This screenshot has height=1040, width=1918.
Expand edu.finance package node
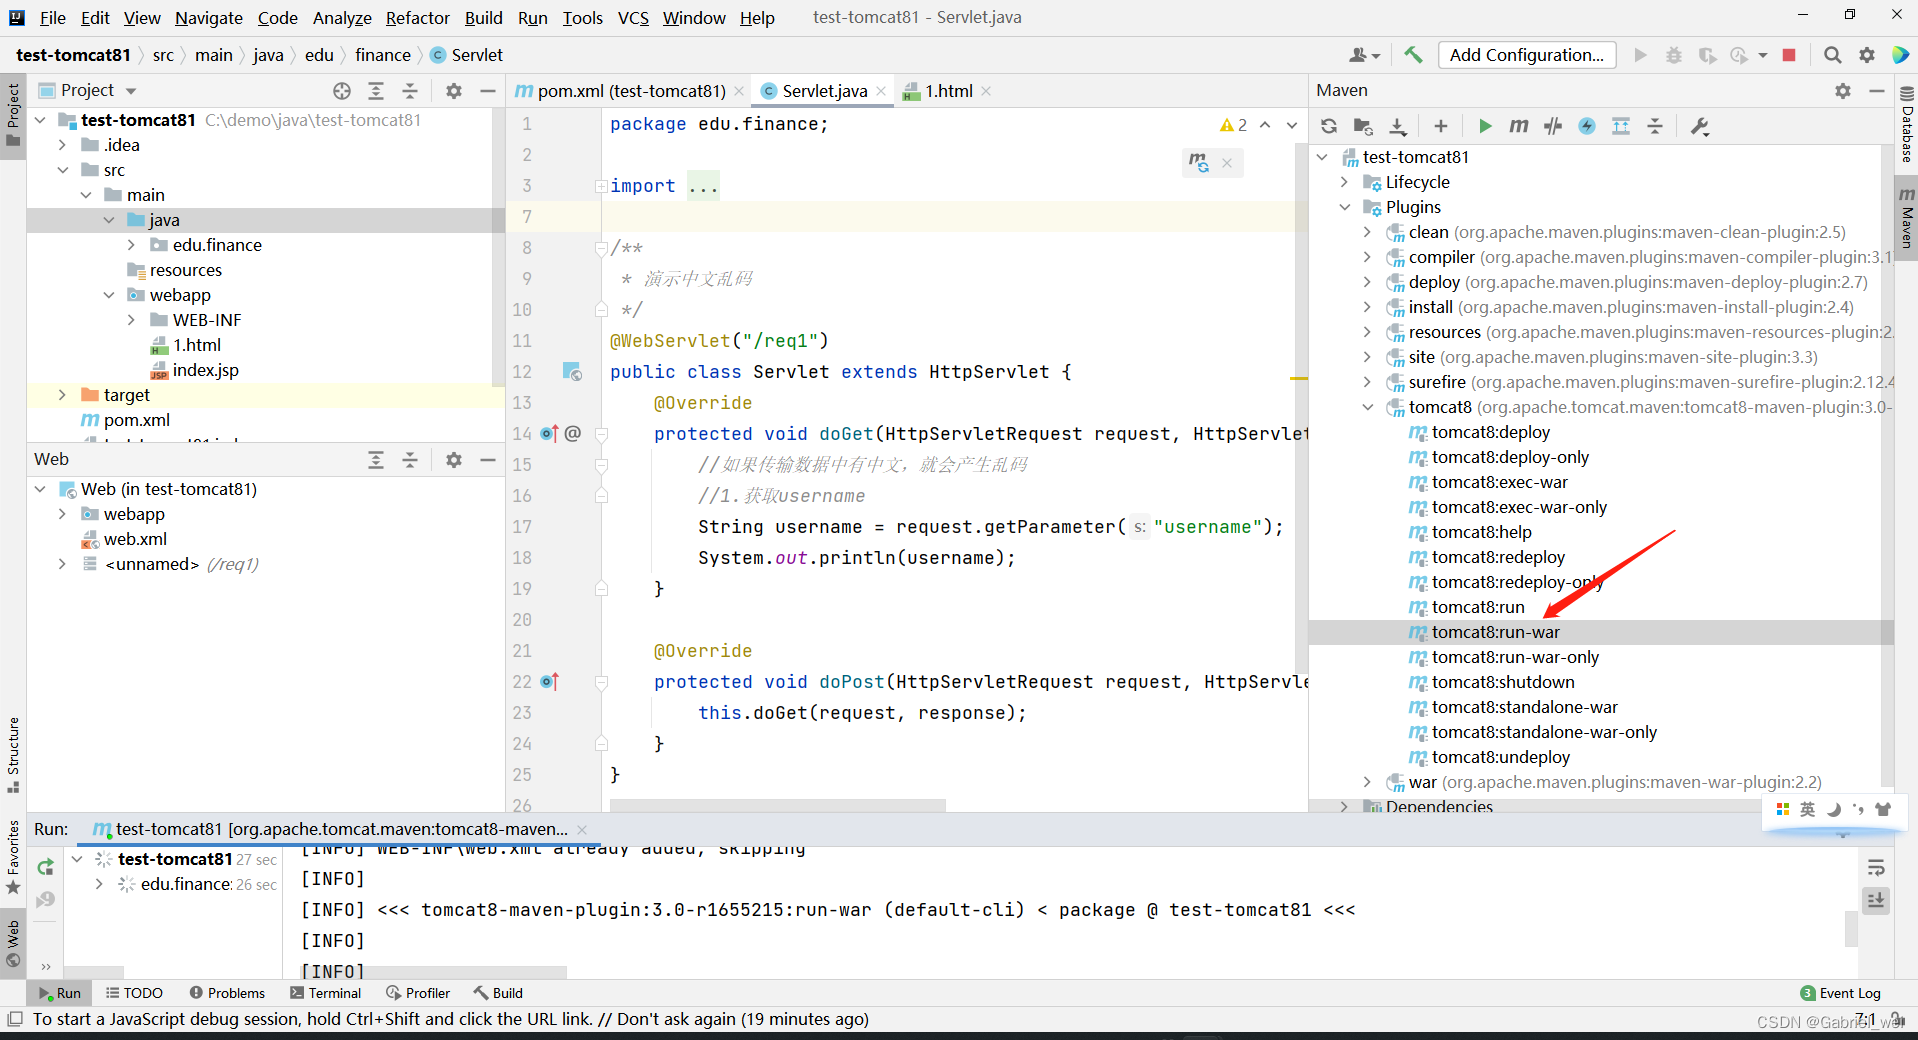coord(132,245)
